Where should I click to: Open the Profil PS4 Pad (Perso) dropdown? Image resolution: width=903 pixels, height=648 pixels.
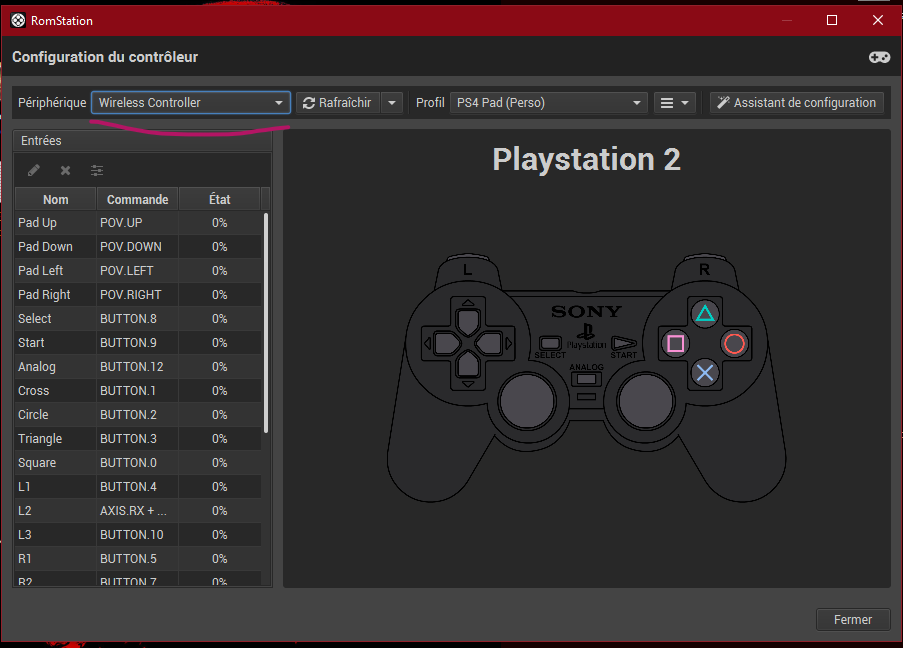coord(549,103)
